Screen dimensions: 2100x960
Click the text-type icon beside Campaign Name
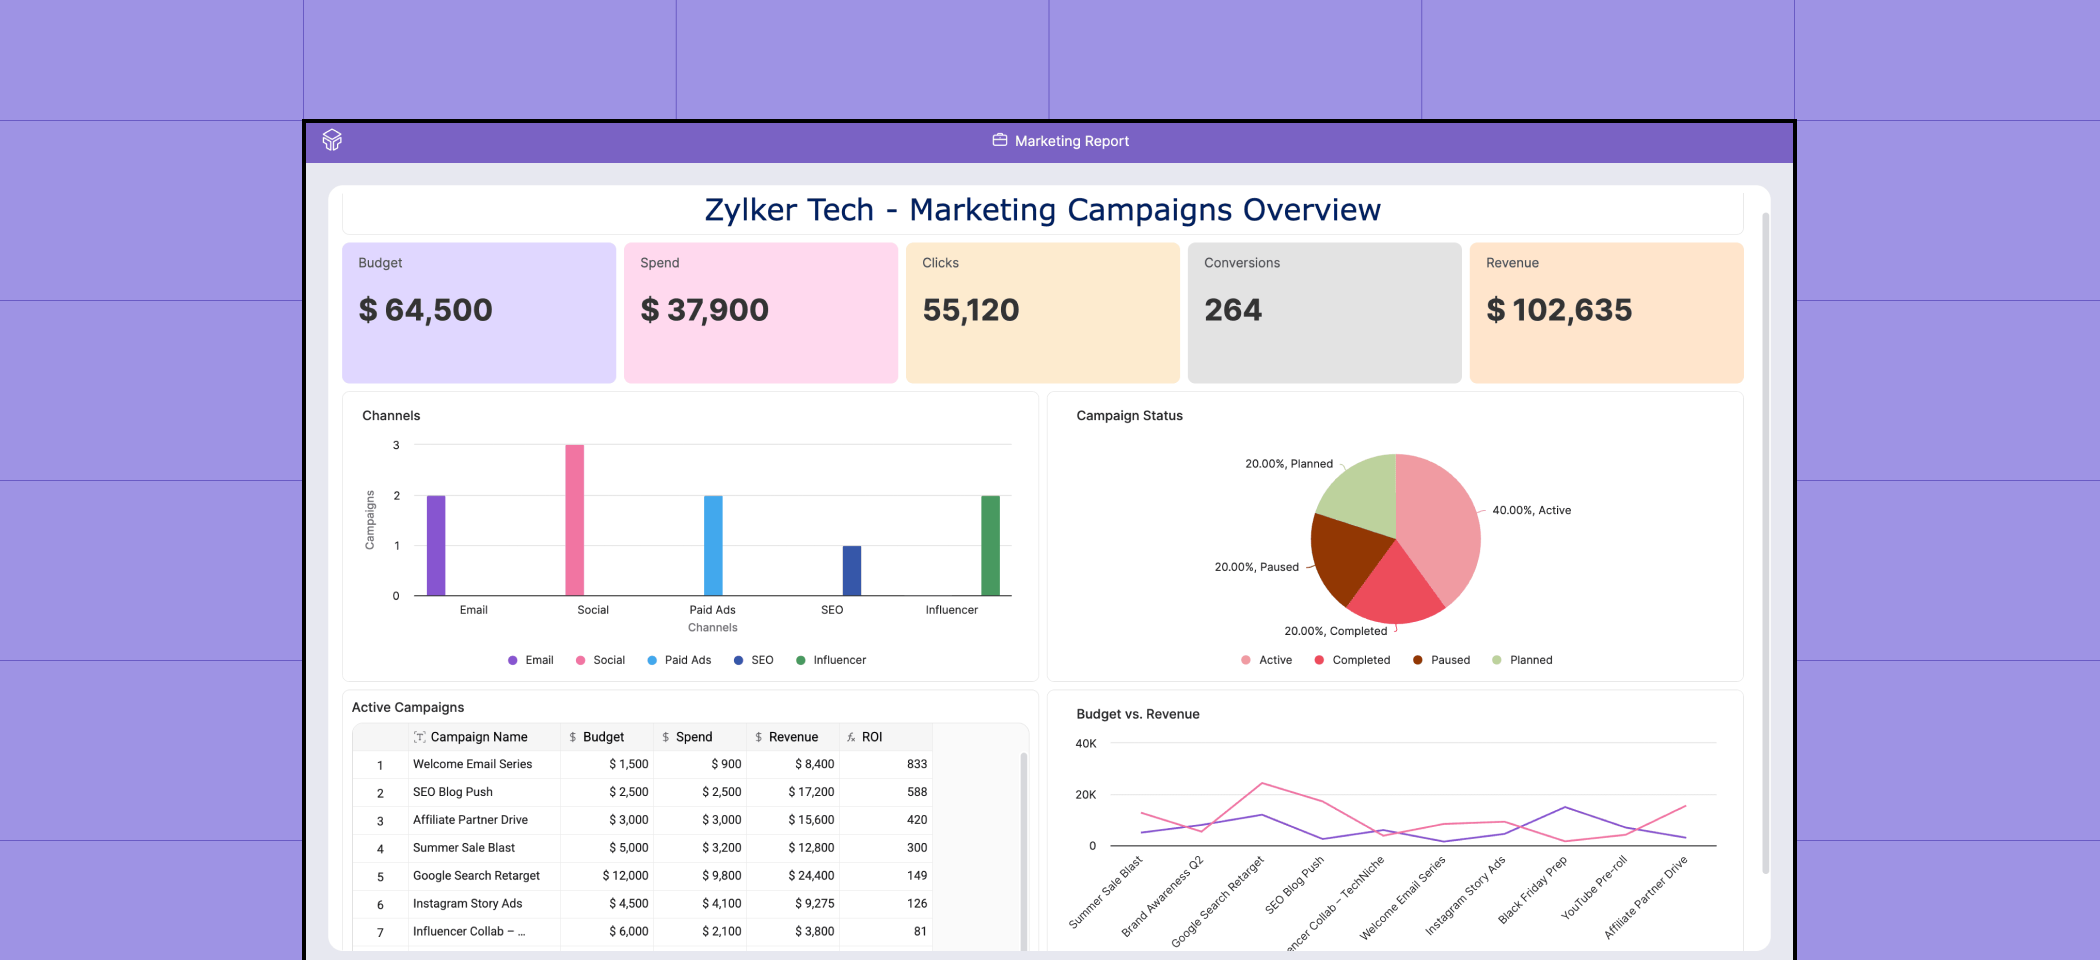click(420, 737)
